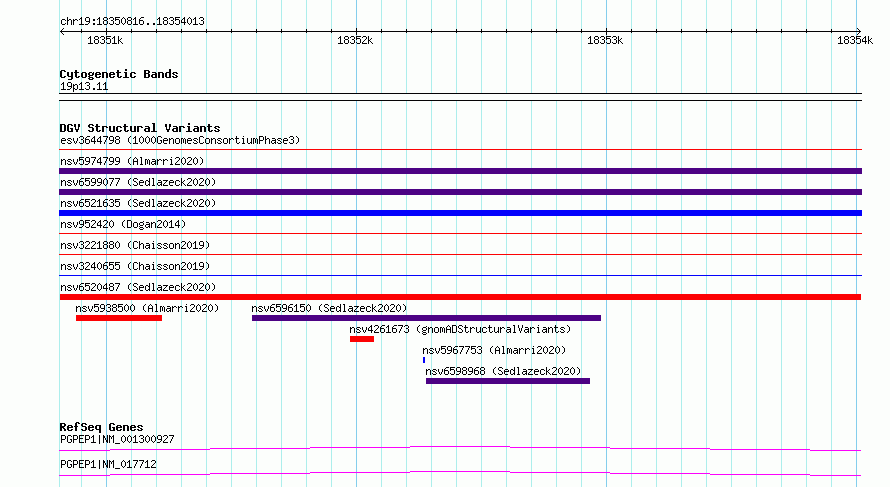Open variant nsv6520487 (Sedlazeck2020) label

[x=138, y=287]
